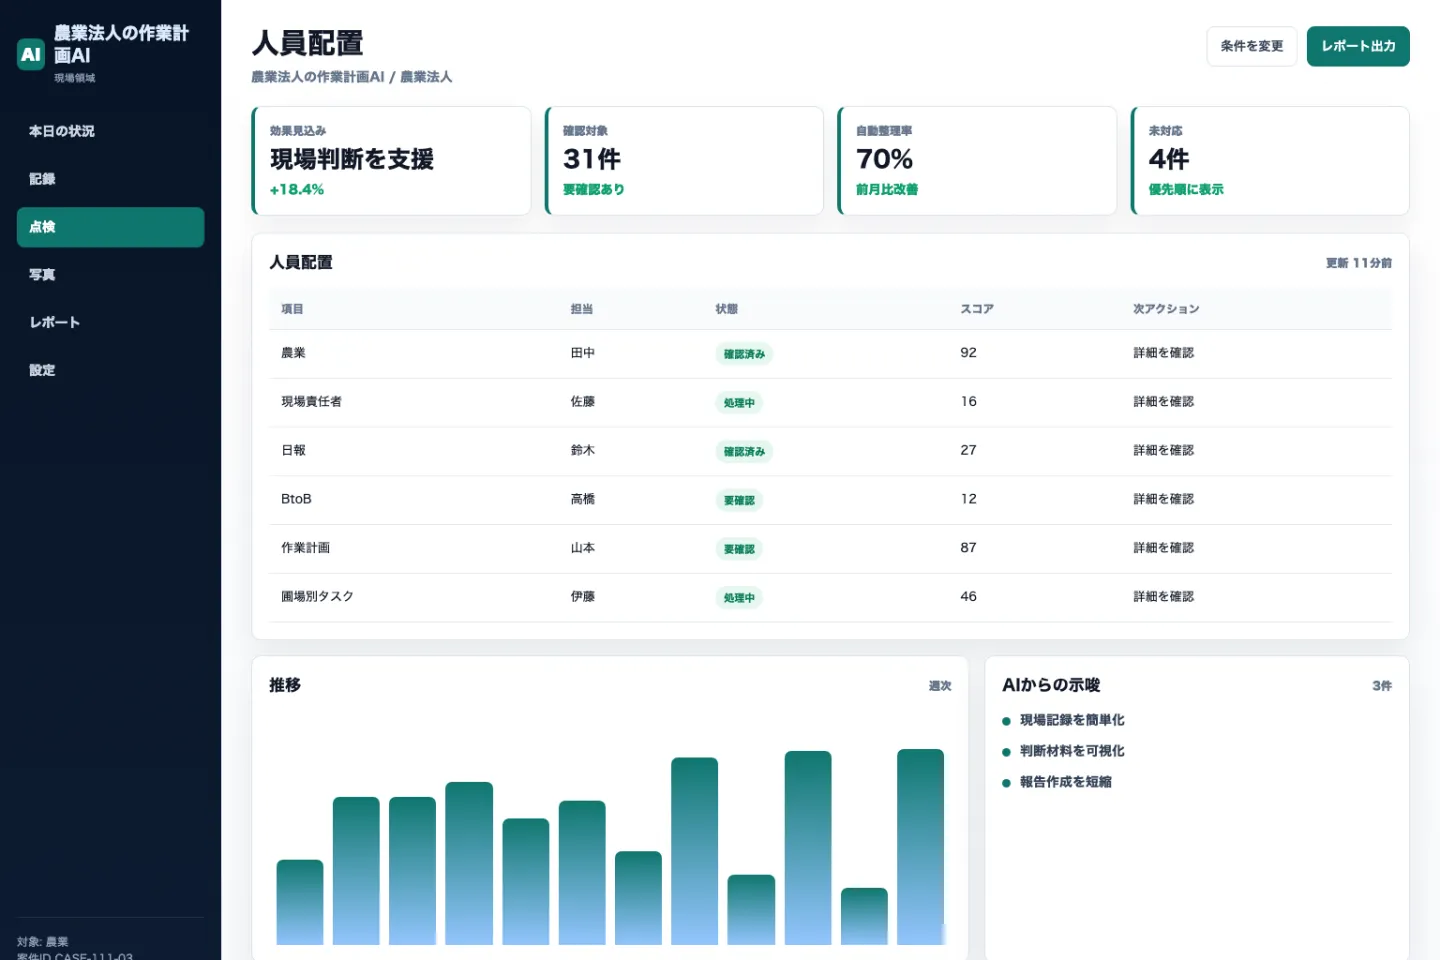Open 本日の状況 in the sidebar
1440x960 pixels.
(110, 131)
